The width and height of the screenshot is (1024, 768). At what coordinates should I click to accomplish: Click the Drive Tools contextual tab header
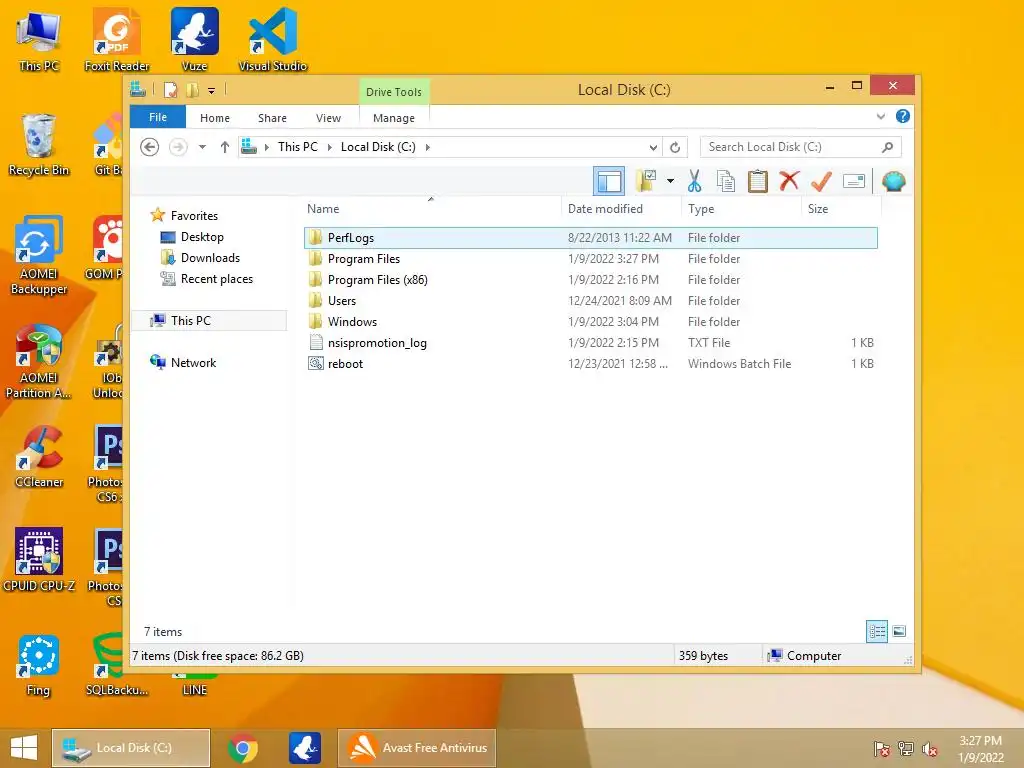point(394,91)
